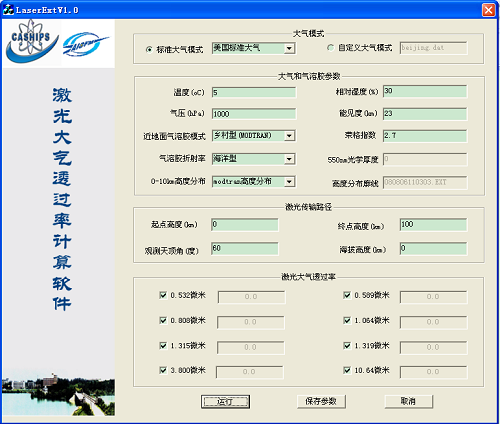Uncheck the 0.532微米 wavelength checkbox
Image resolution: width=500 pixels, height=424 pixels.
[163, 295]
